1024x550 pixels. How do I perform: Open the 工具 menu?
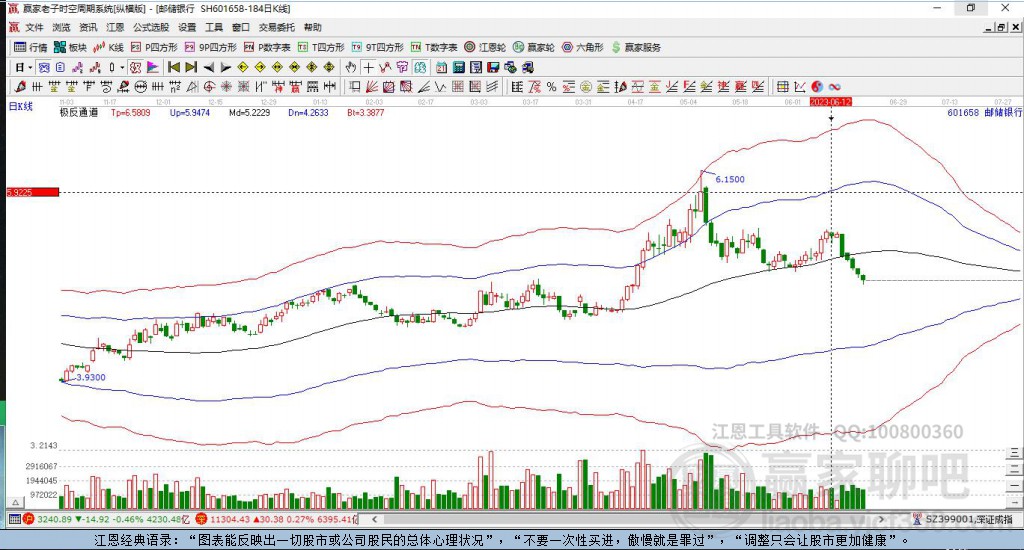coord(214,27)
